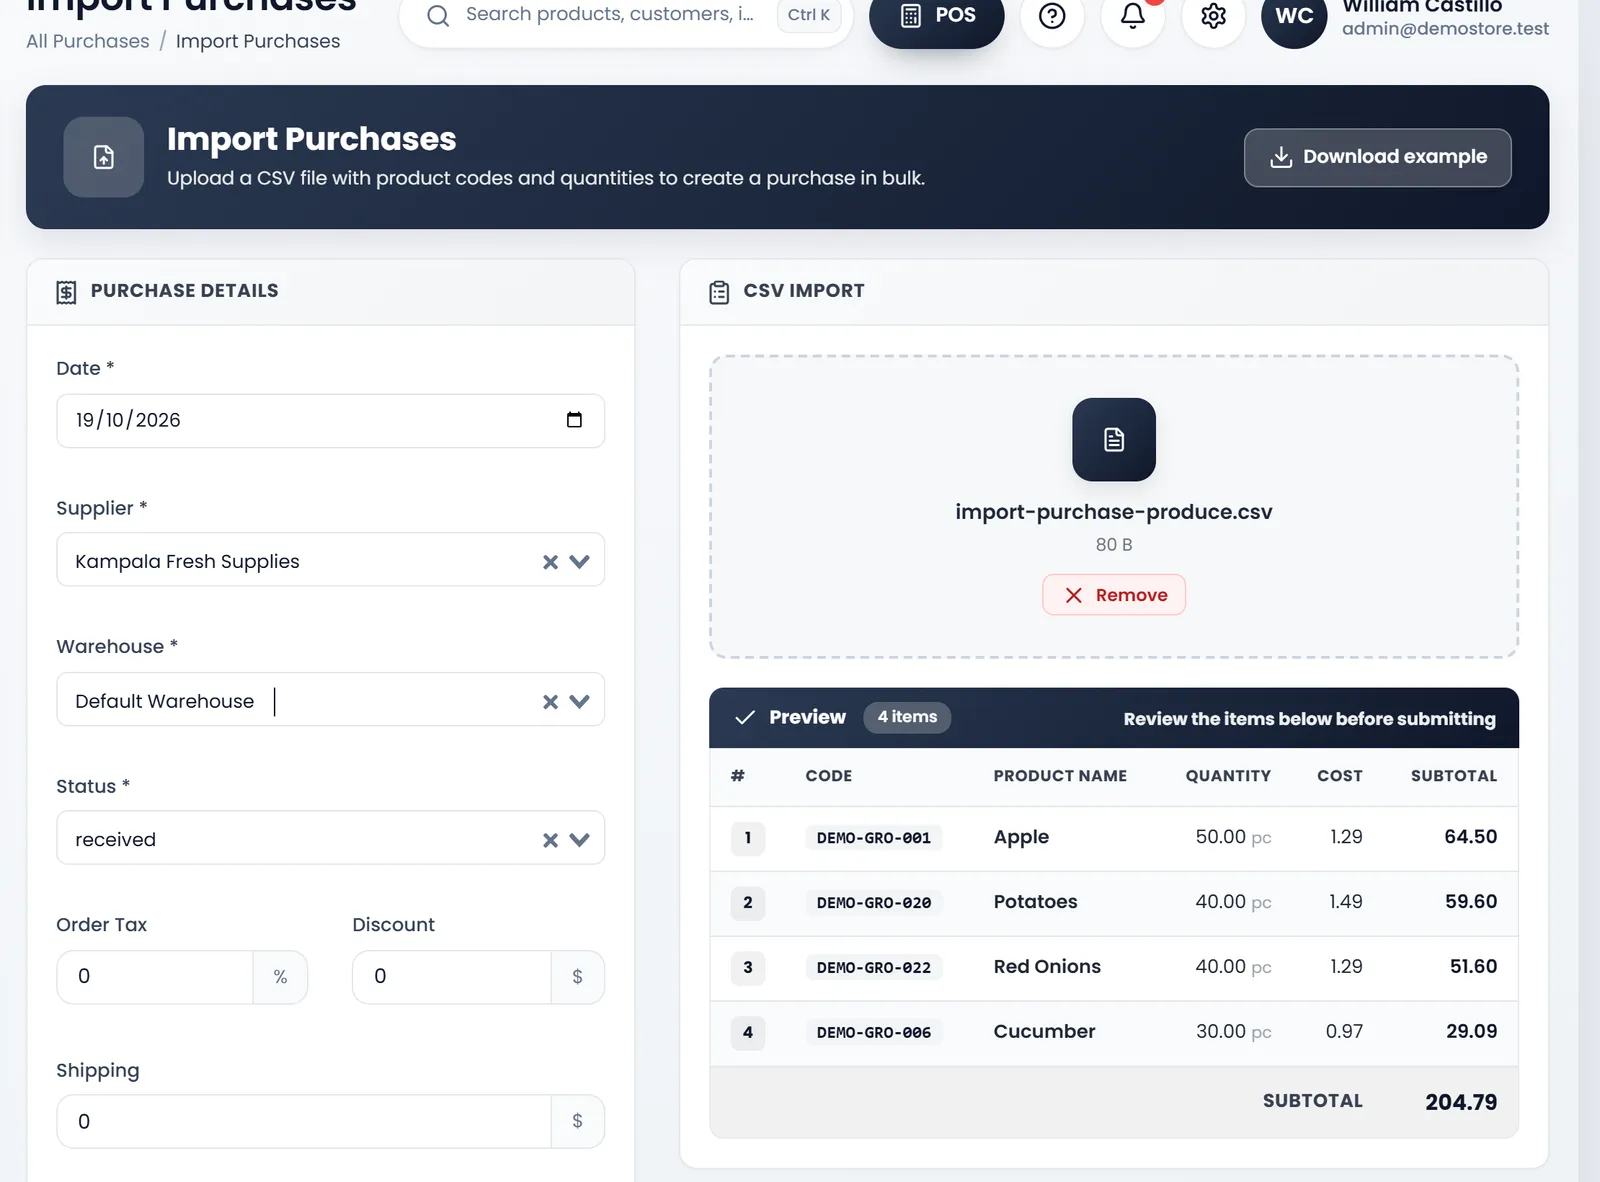This screenshot has height=1182, width=1600.
Task: Click the DEMO-GRO-001 code cell
Action: (x=874, y=838)
